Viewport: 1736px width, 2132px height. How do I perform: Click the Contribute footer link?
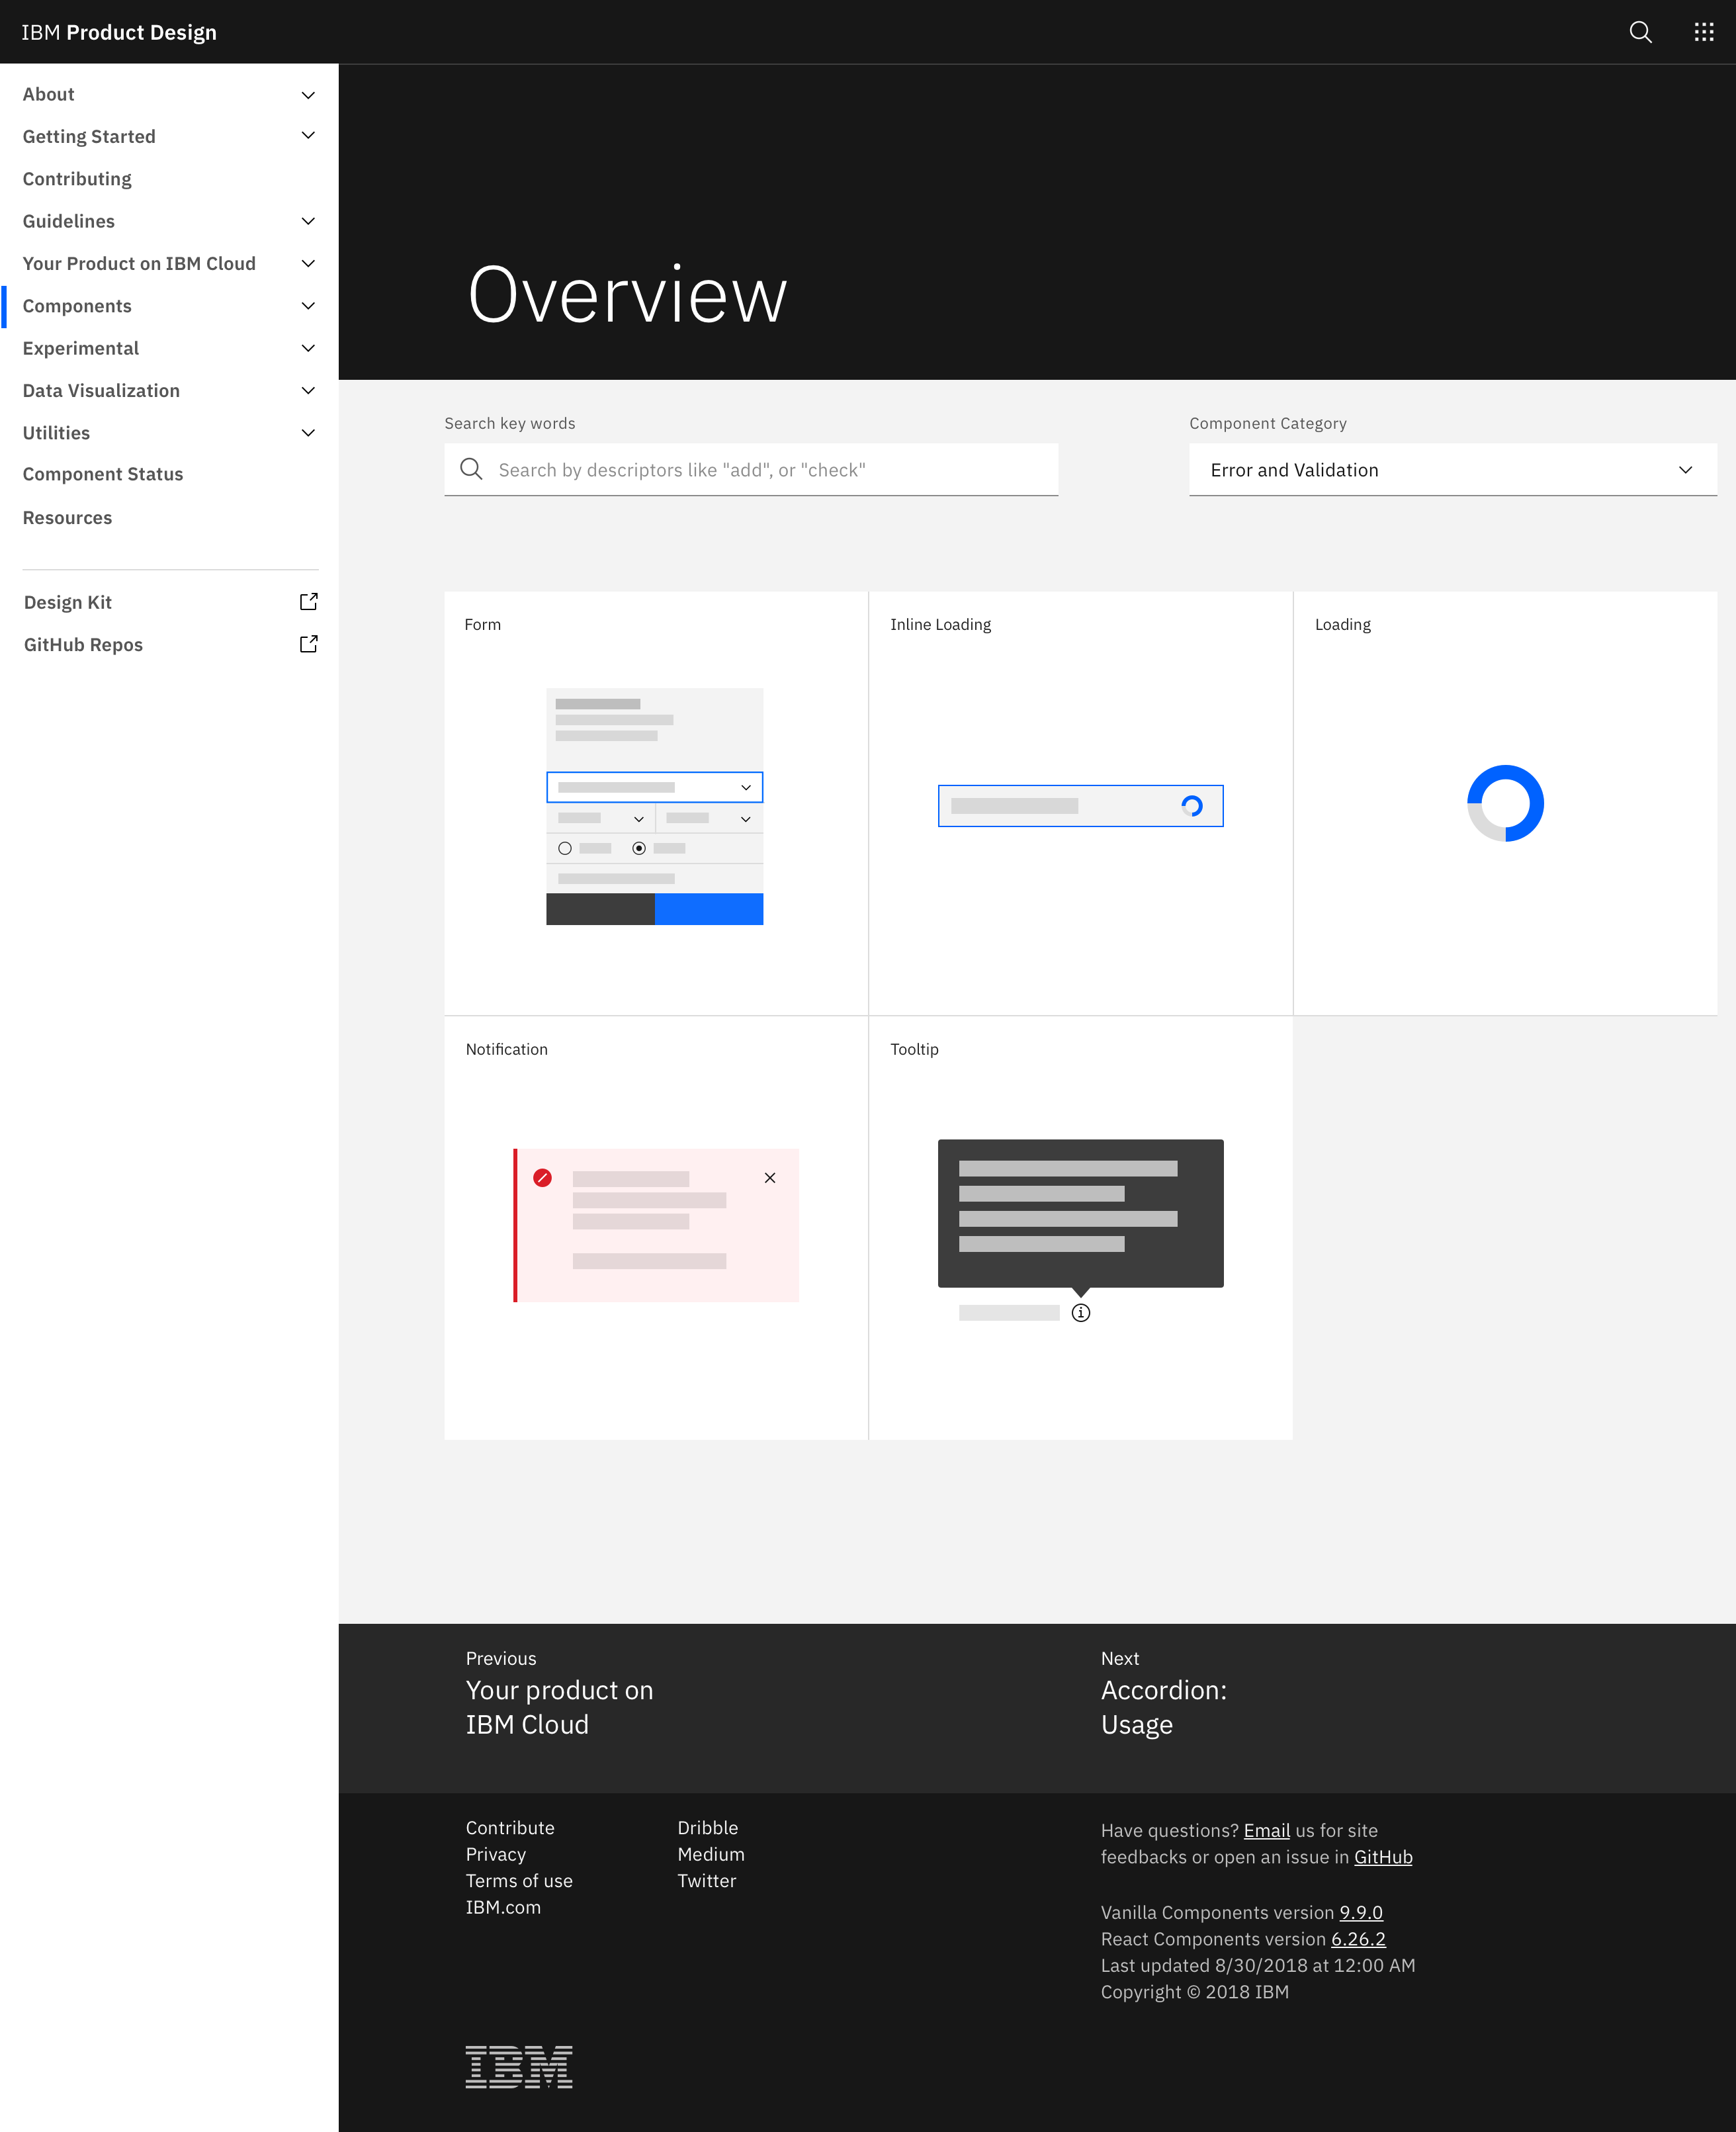[x=510, y=1827]
